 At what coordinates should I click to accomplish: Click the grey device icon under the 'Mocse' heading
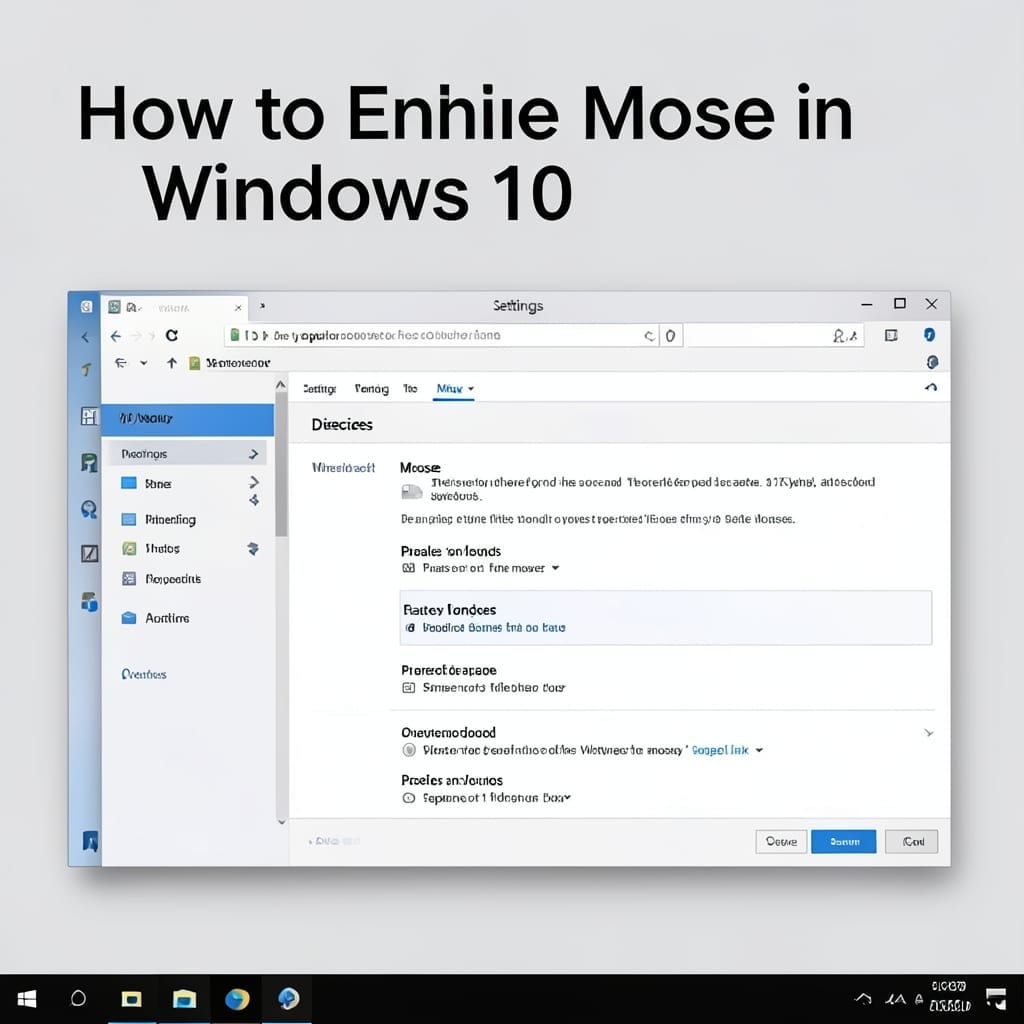coord(411,492)
